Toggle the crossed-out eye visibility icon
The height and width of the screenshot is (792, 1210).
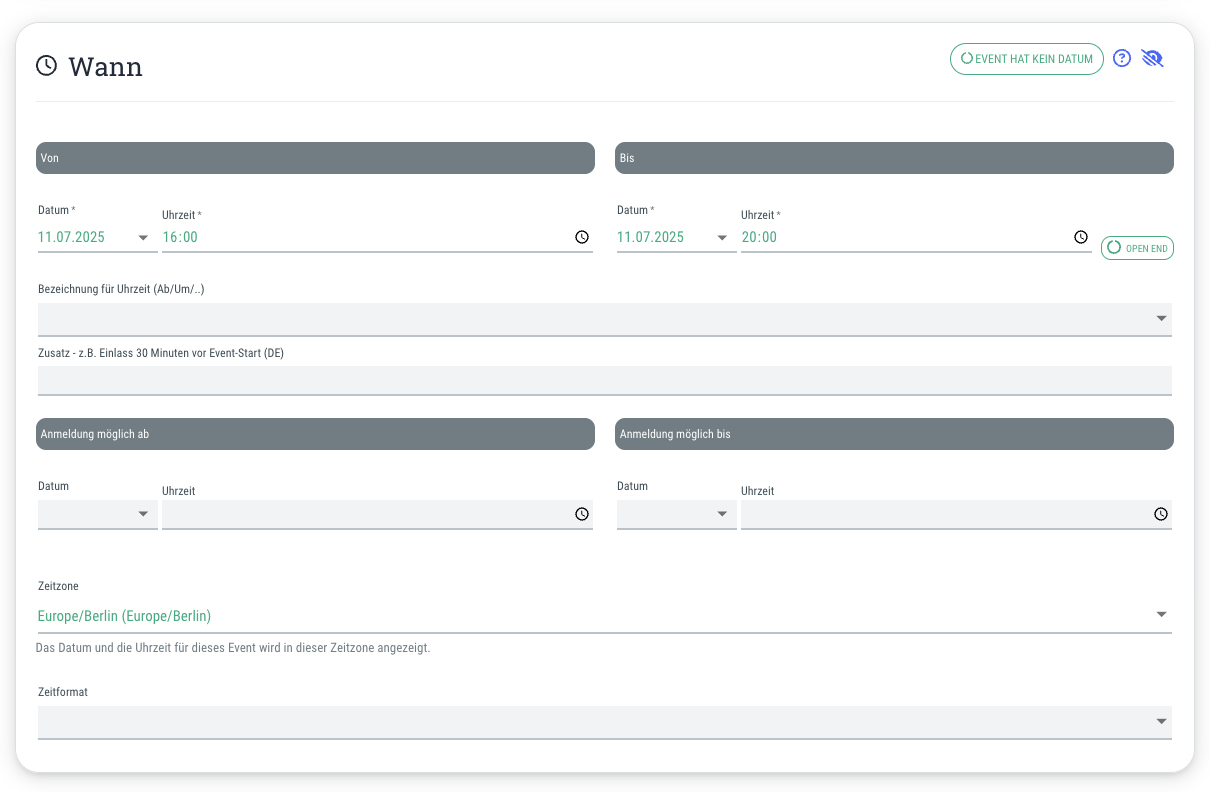[1153, 59]
